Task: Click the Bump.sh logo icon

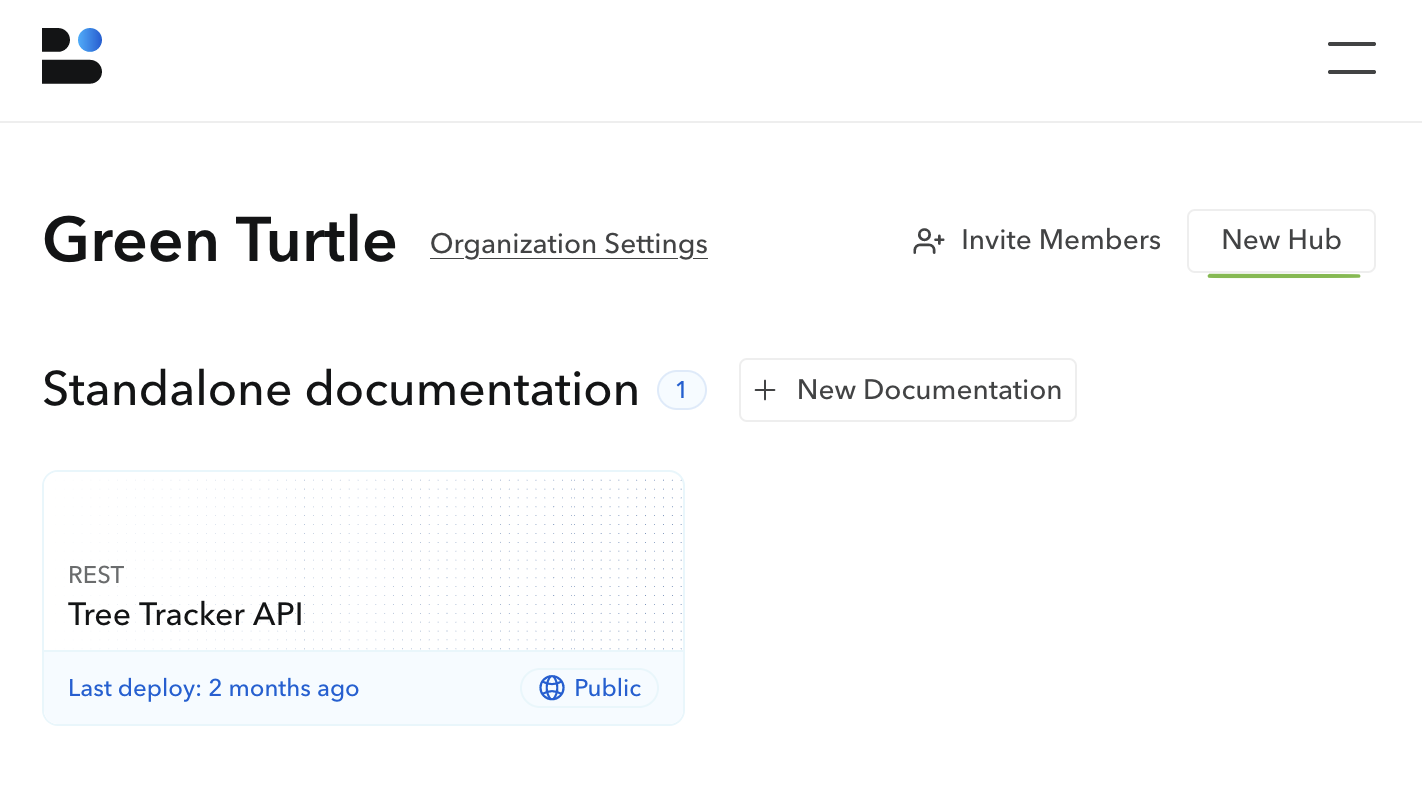Action: [71, 55]
